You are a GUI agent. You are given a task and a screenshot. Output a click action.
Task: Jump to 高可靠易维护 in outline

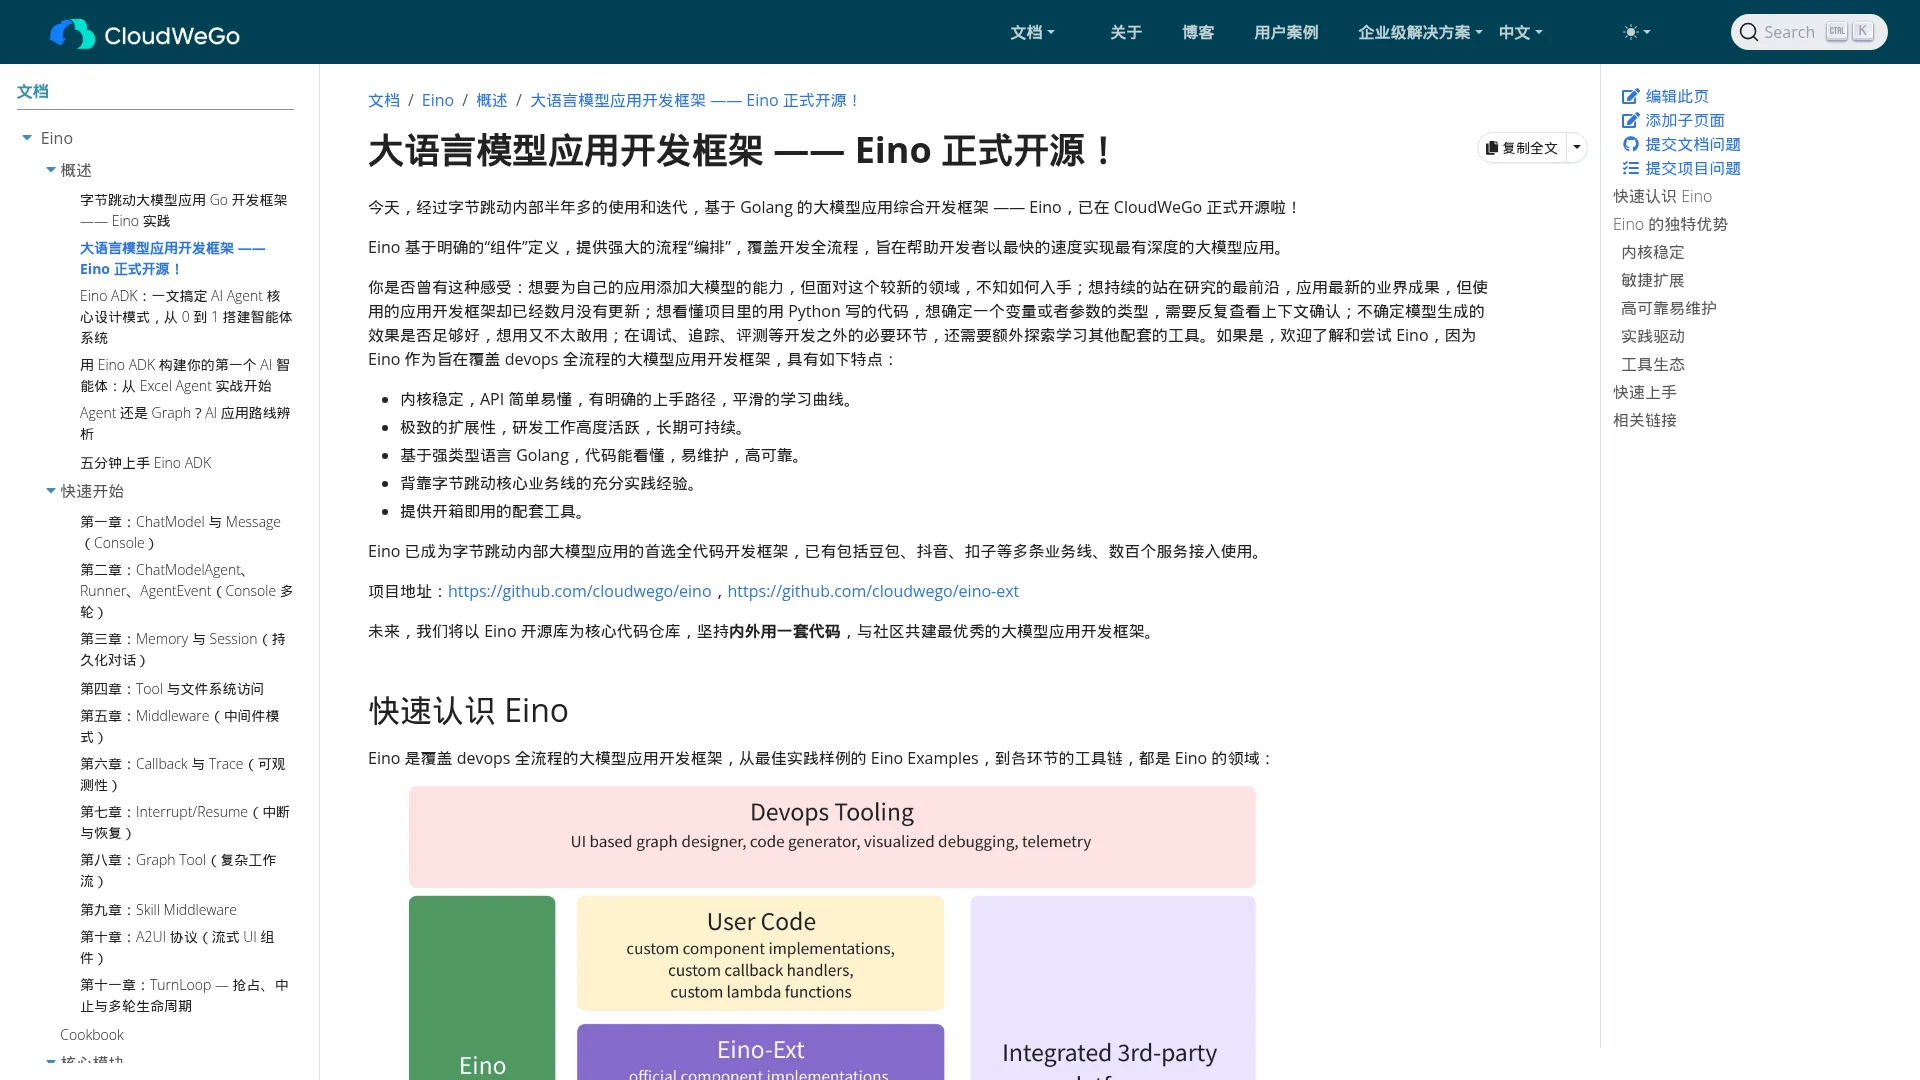pyautogui.click(x=1668, y=308)
